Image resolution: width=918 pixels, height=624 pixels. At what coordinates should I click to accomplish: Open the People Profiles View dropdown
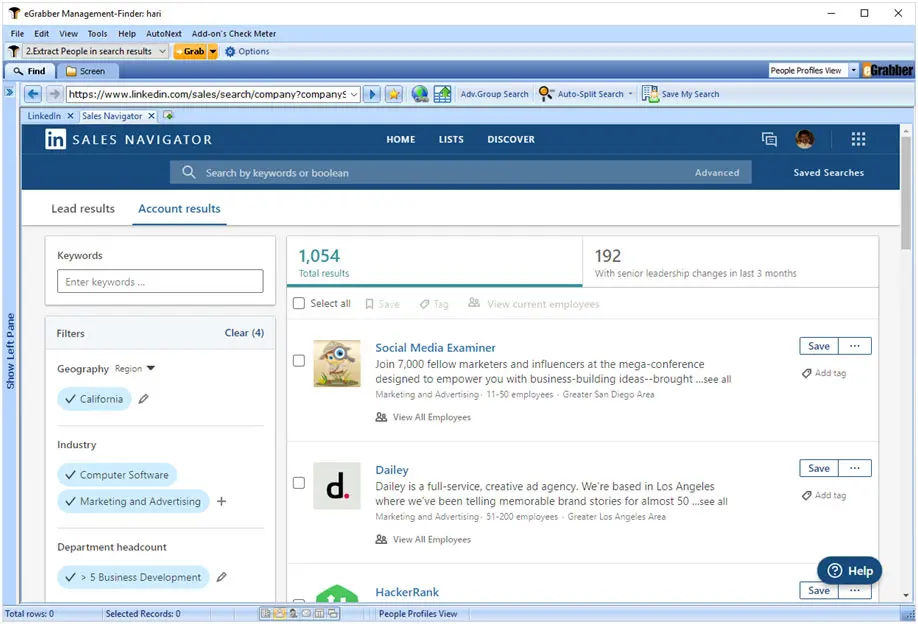pos(853,70)
